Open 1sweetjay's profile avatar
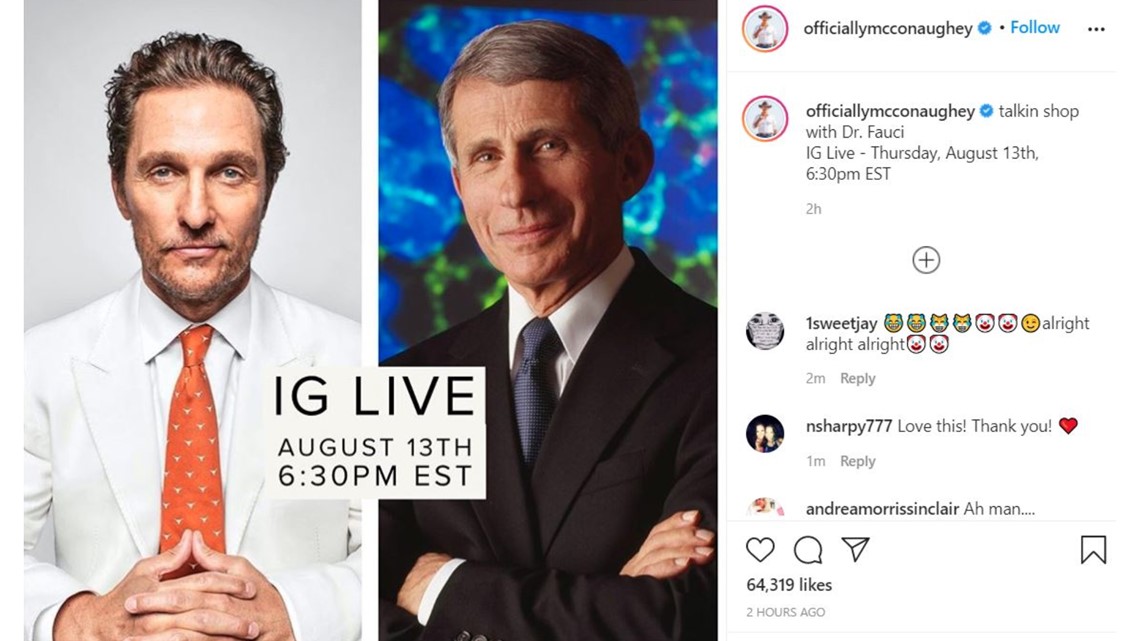The width and height of the screenshot is (1140, 641). click(765, 331)
